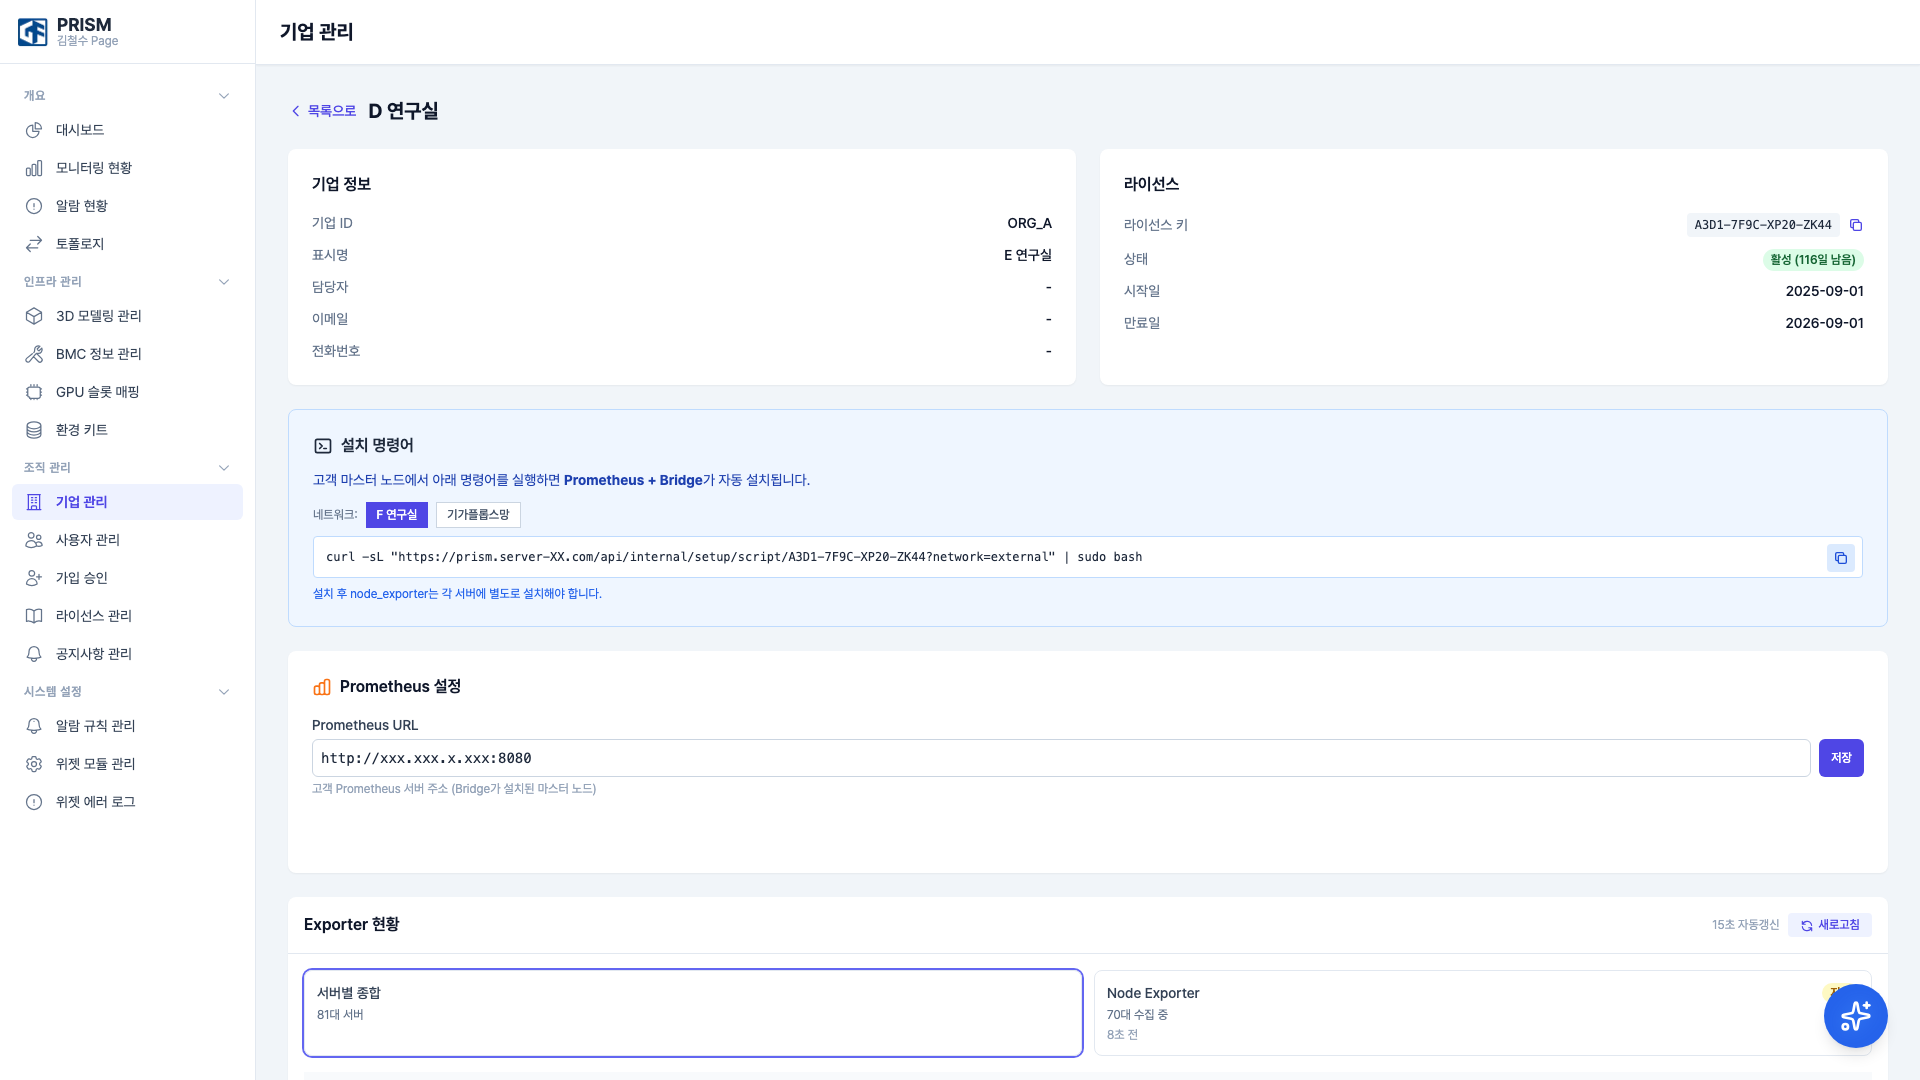This screenshot has width=1920, height=1080.
Task: Click the E 연구실 display name value
Action: (1028, 255)
